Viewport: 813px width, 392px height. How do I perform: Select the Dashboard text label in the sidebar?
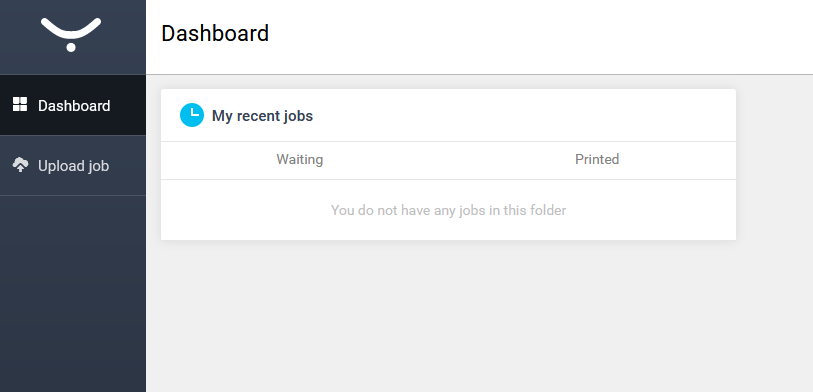(74, 106)
